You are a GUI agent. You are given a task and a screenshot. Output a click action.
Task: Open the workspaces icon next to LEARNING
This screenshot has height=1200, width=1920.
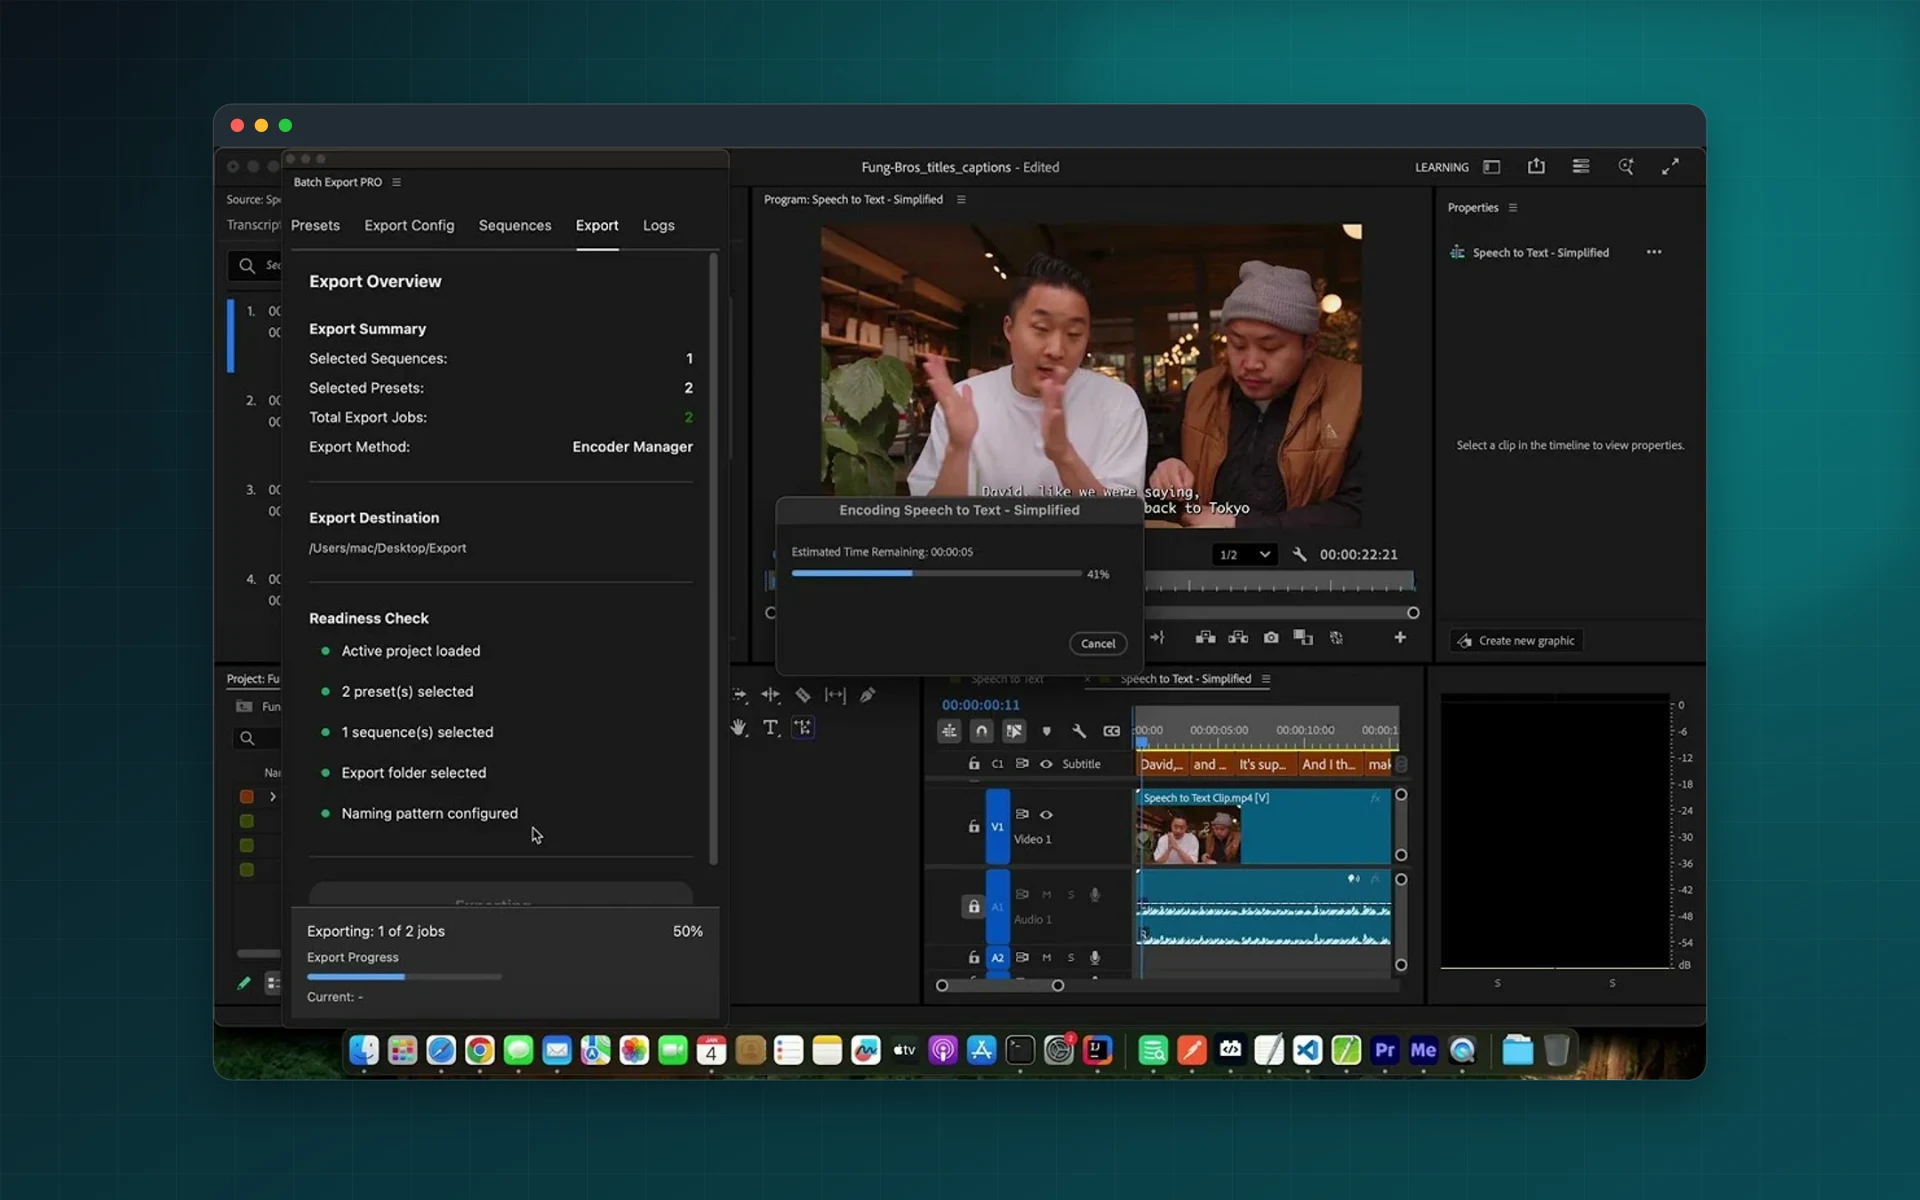click(x=1491, y=167)
